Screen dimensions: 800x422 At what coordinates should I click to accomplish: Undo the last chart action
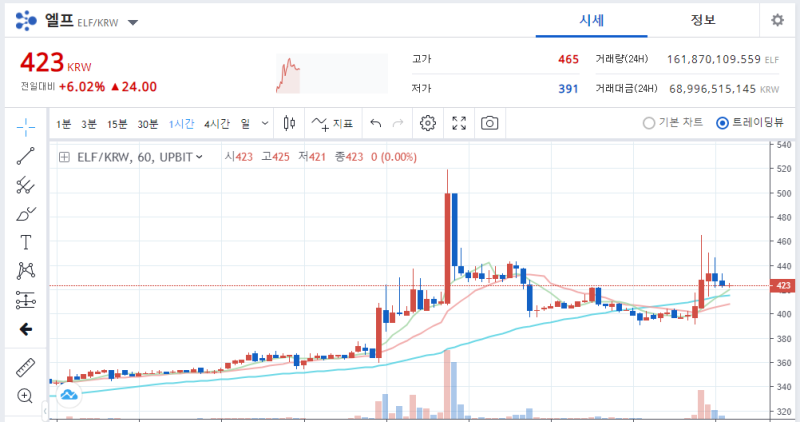coord(376,123)
